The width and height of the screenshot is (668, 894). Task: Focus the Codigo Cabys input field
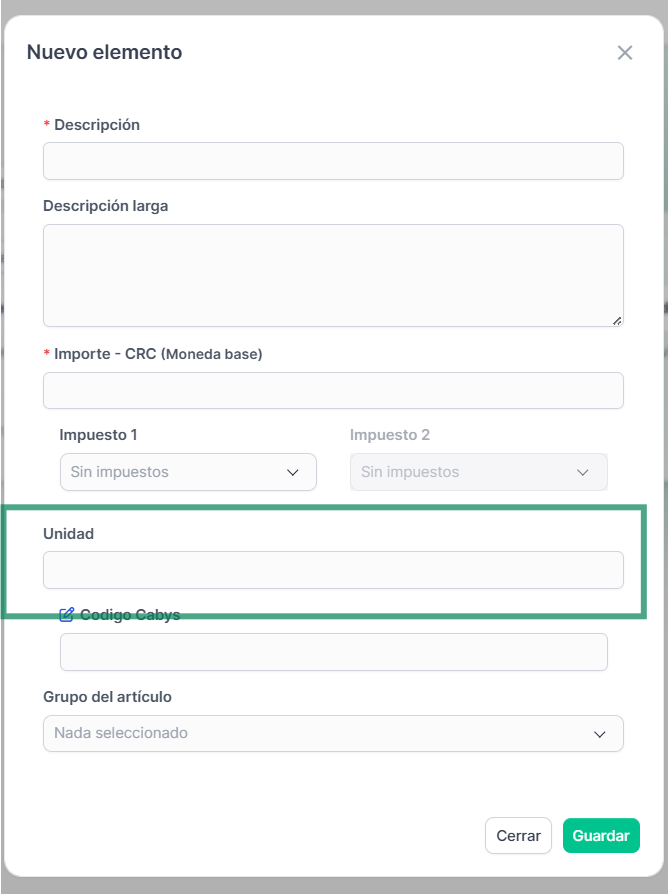[x=334, y=652]
